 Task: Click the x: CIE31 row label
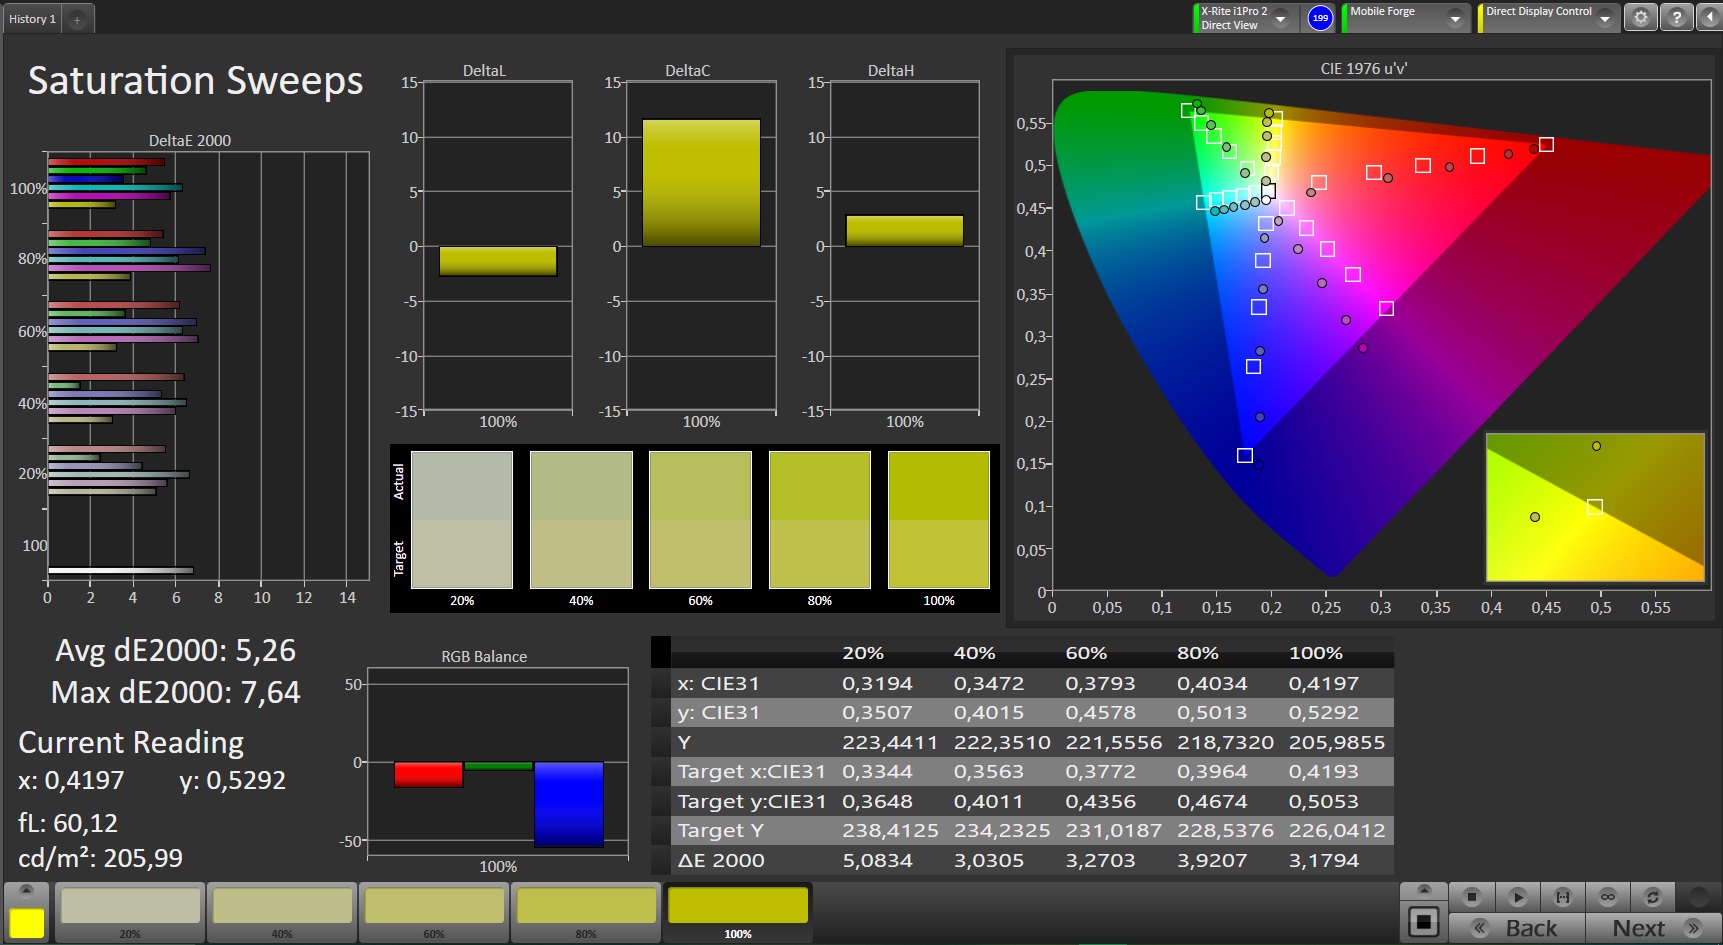(718, 684)
